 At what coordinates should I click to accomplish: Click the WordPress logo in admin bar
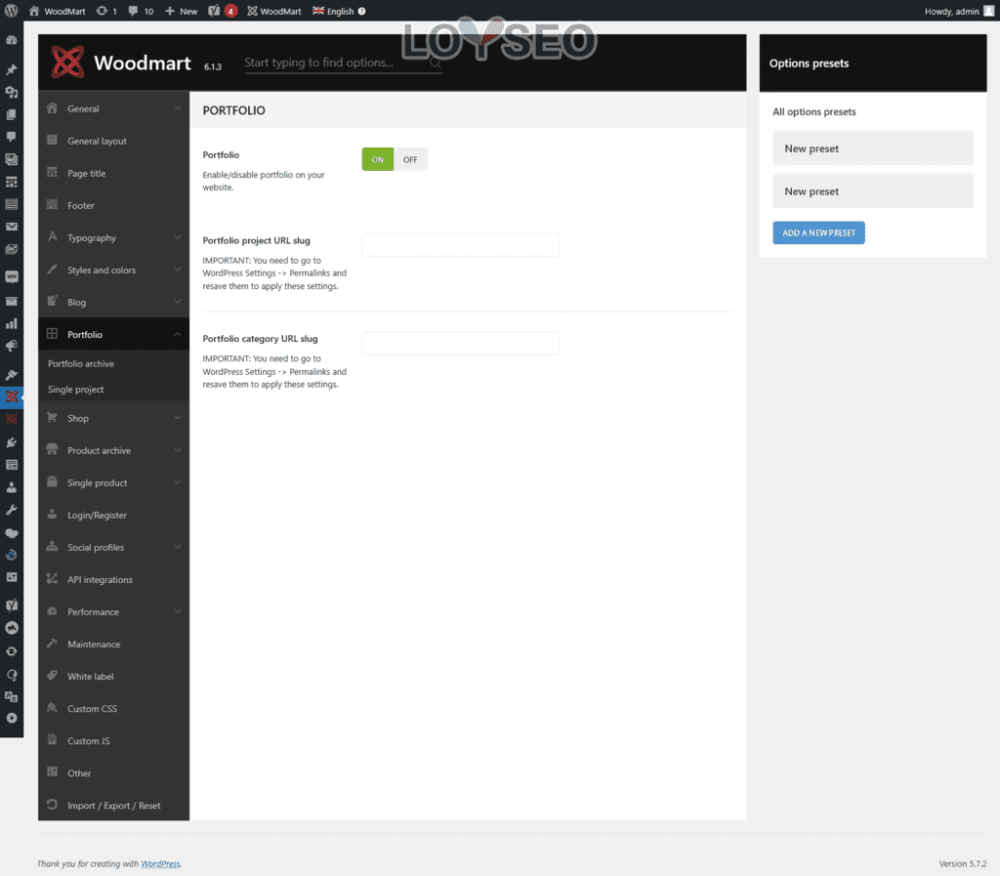point(11,11)
